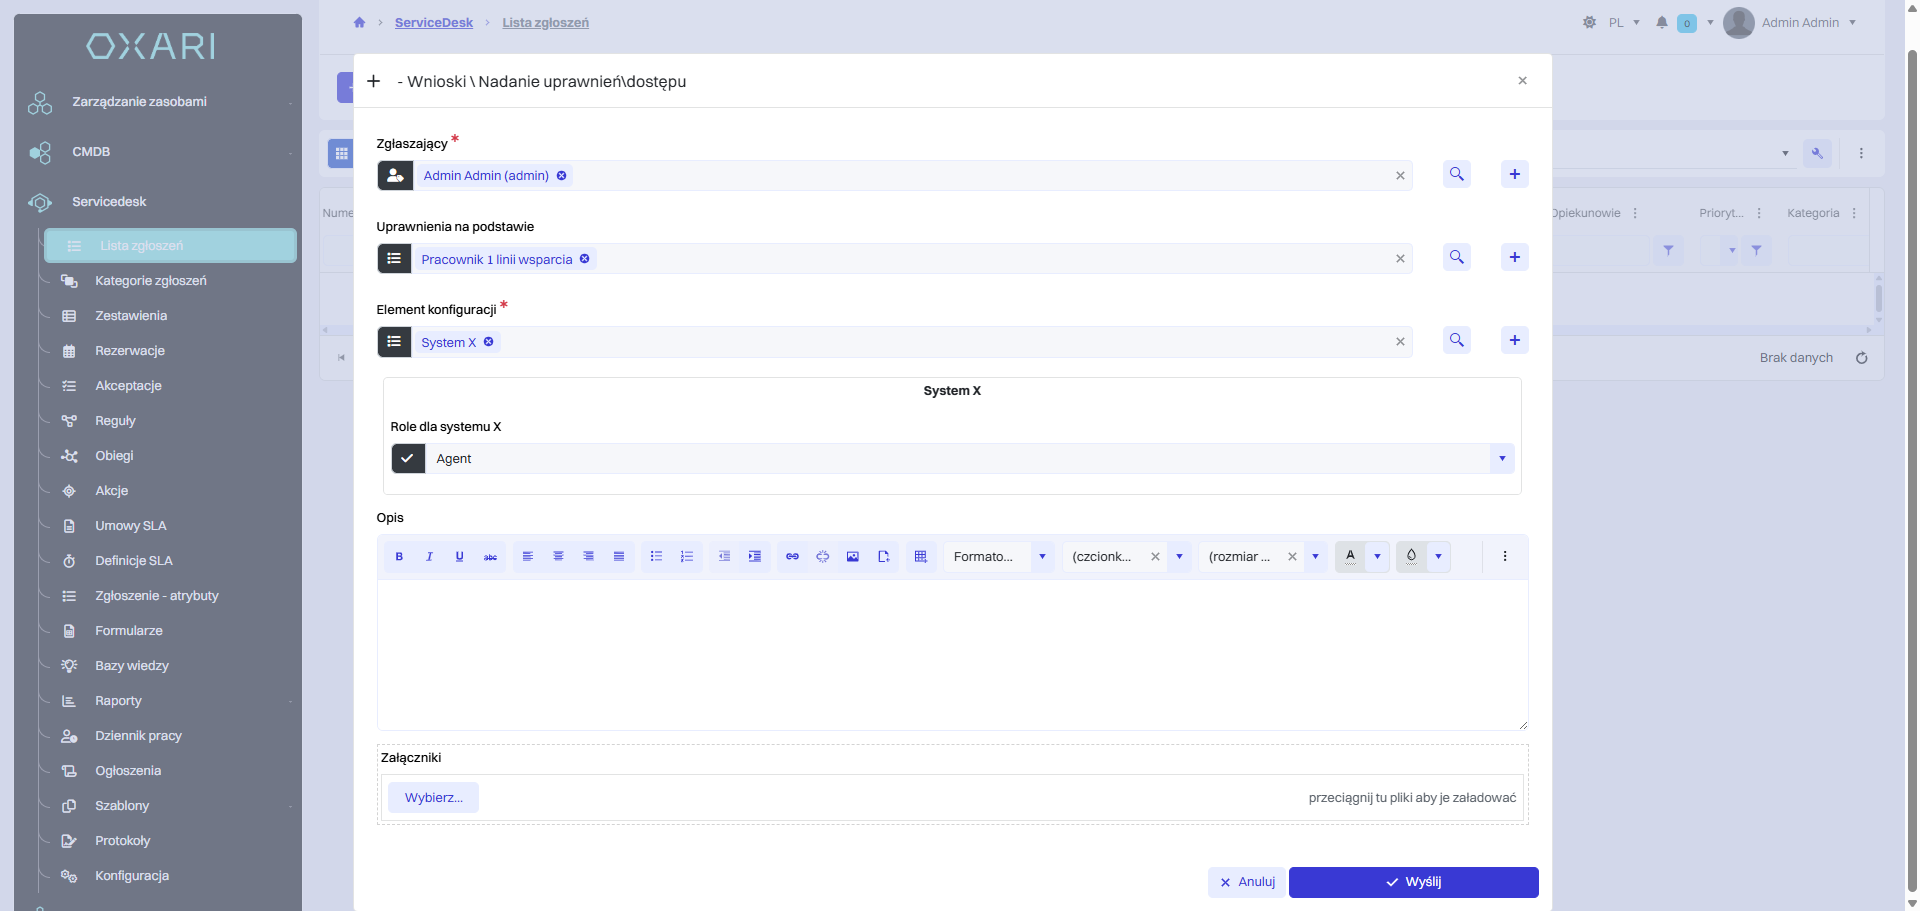This screenshot has height=911, width=1920.
Task: Toggle bold formatting in Opis editor
Action: (399, 557)
